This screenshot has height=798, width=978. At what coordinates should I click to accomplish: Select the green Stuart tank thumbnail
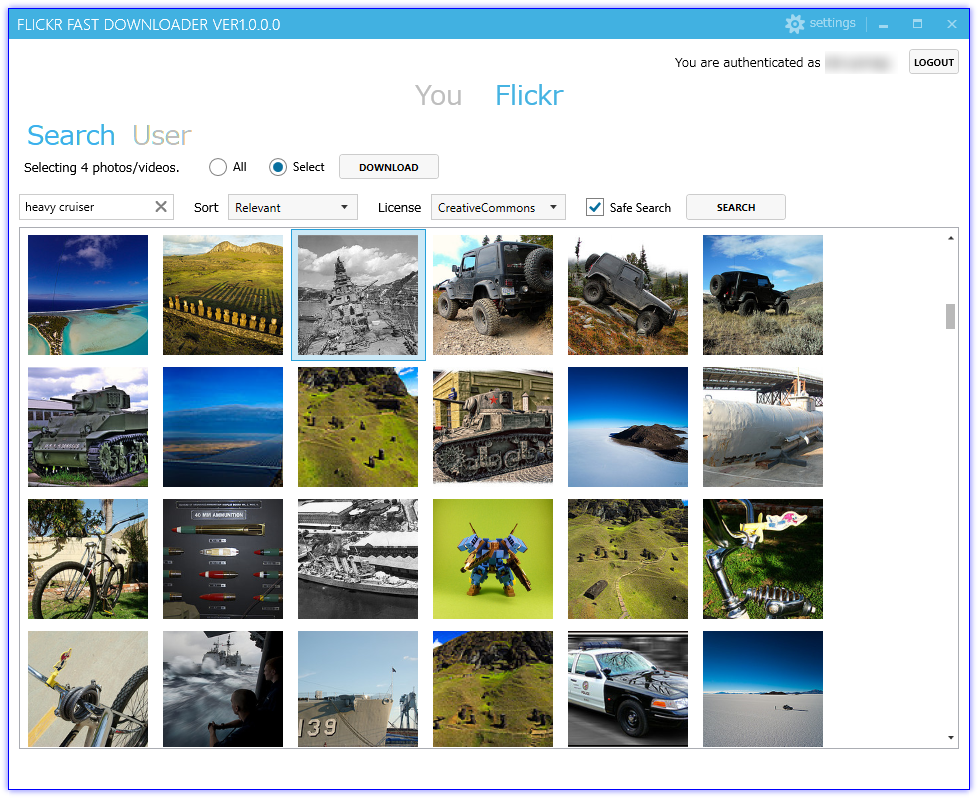pyautogui.click(x=88, y=427)
